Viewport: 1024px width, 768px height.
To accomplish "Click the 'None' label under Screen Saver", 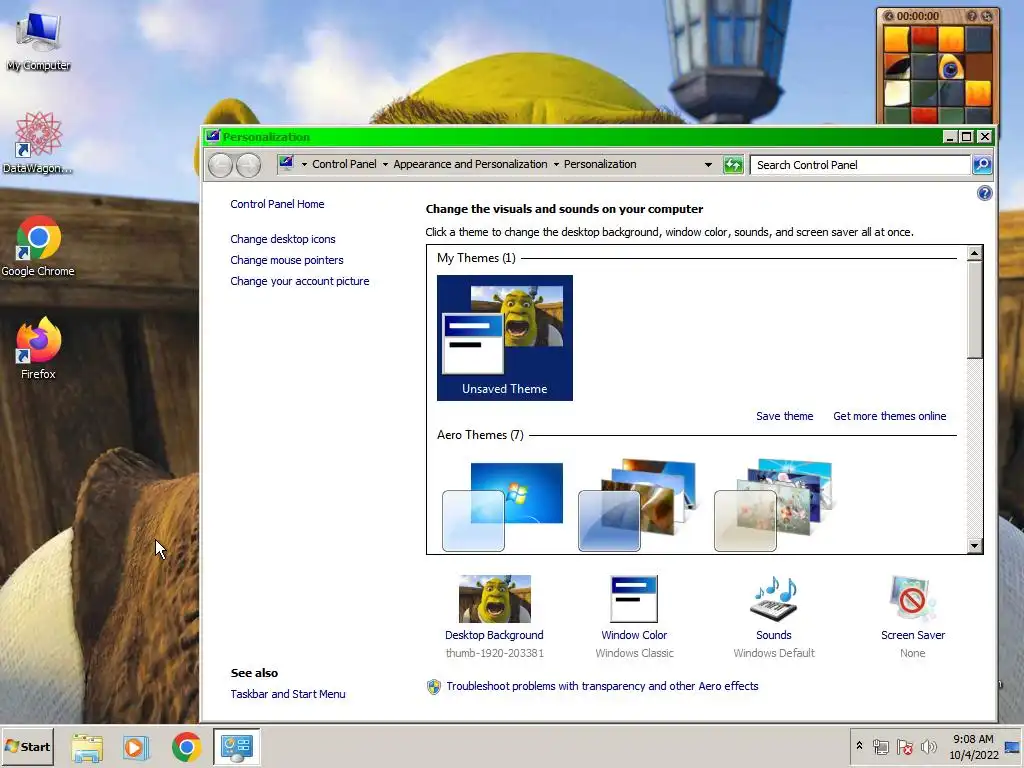I will [912, 653].
